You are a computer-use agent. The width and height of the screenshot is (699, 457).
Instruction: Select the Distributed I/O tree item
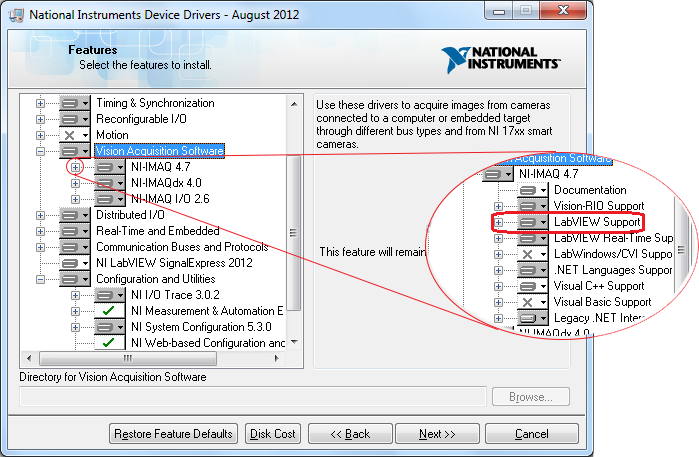click(130, 215)
